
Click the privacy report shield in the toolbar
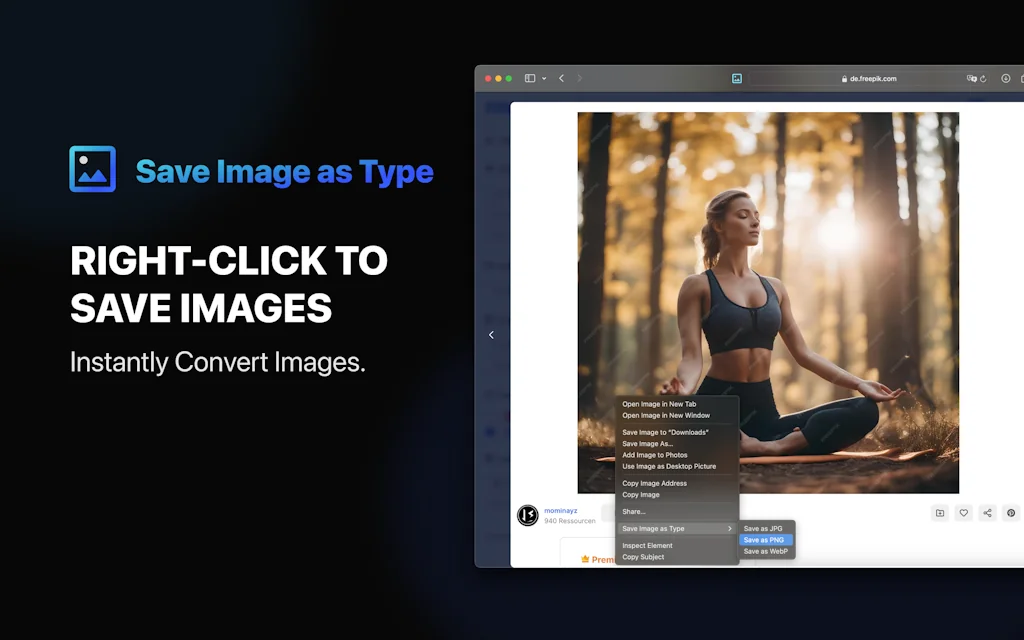[971, 77]
